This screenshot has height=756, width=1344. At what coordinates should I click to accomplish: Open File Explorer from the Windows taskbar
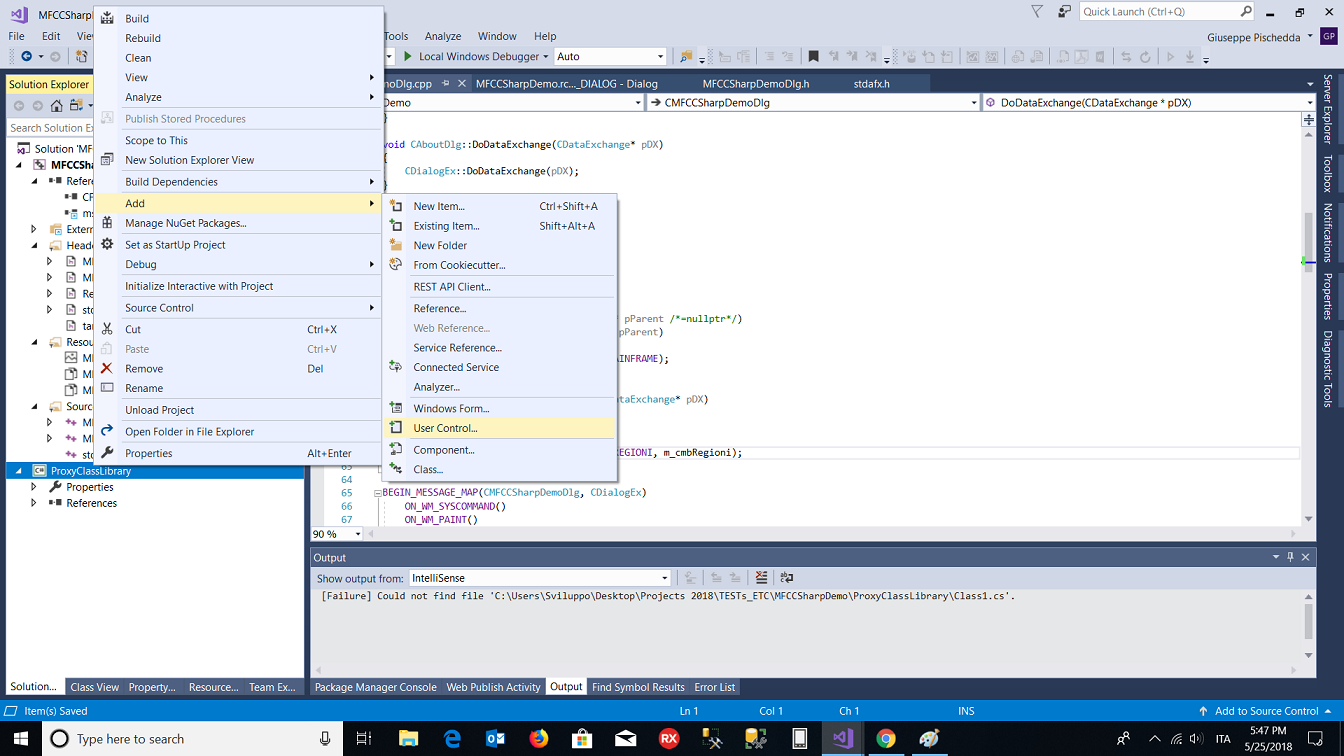[408, 738]
